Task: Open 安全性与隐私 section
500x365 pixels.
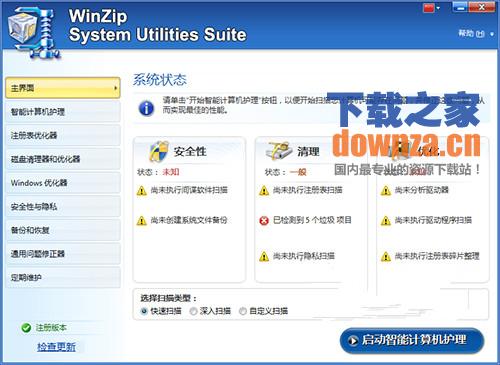Action: pyautogui.click(x=63, y=207)
